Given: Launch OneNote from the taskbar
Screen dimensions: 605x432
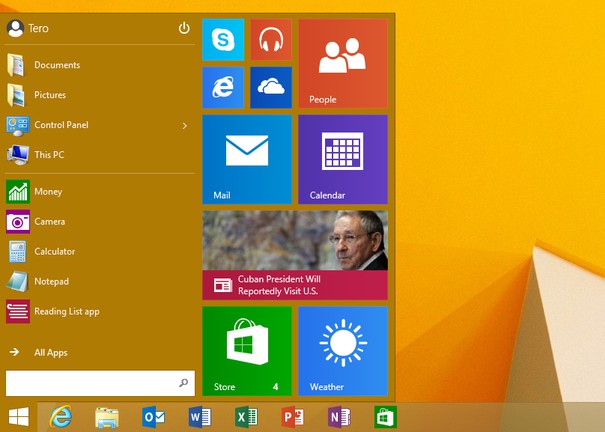Looking at the screenshot, I should (339, 417).
